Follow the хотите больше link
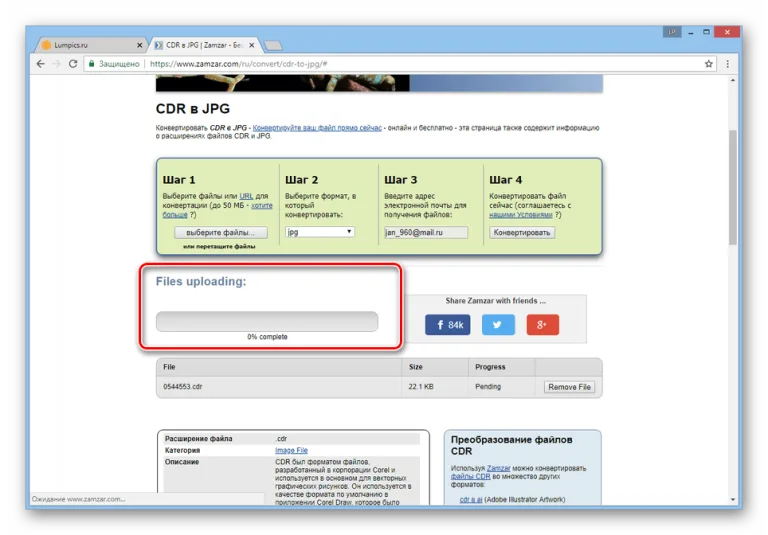The width and height of the screenshot is (768, 535). pyautogui.click(x=217, y=210)
